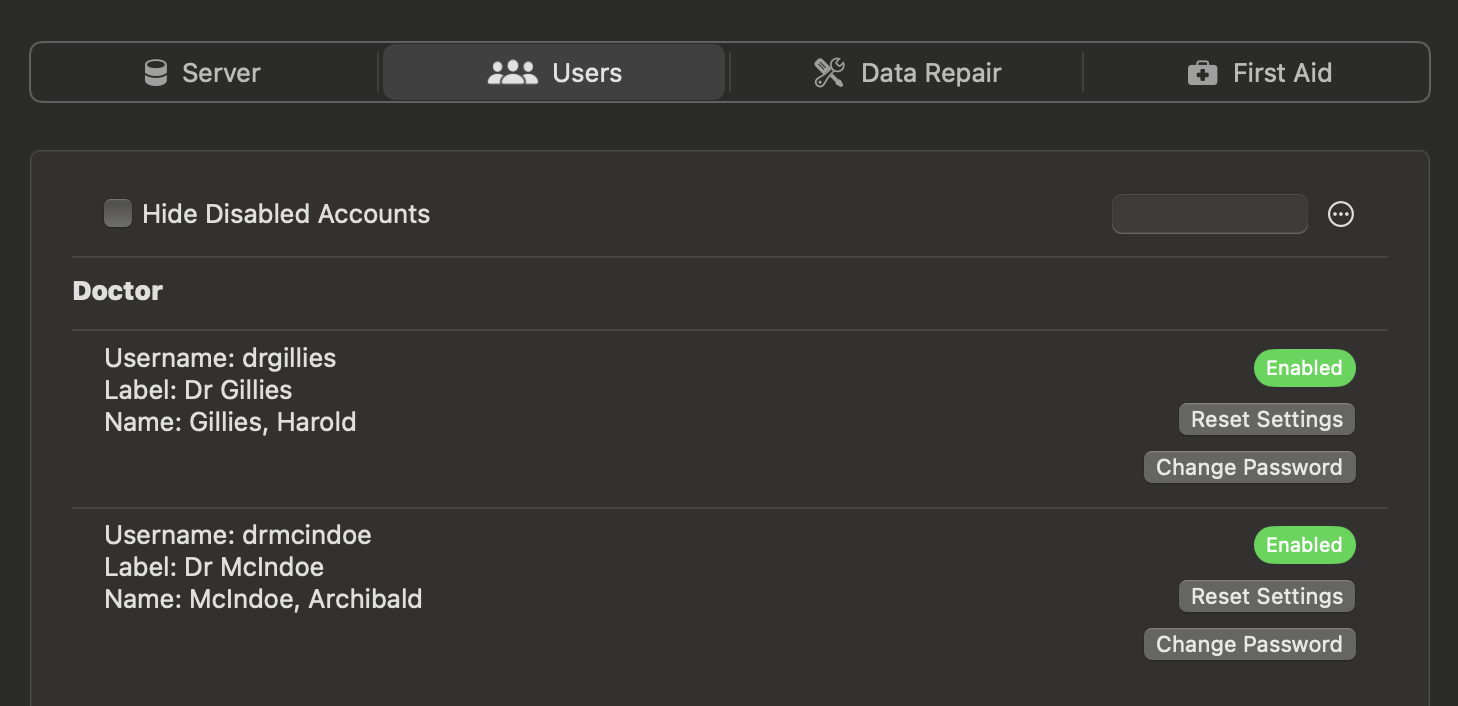1458x706 pixels.
Task: Open the First Aid tab
Action: click(1257, 72)
